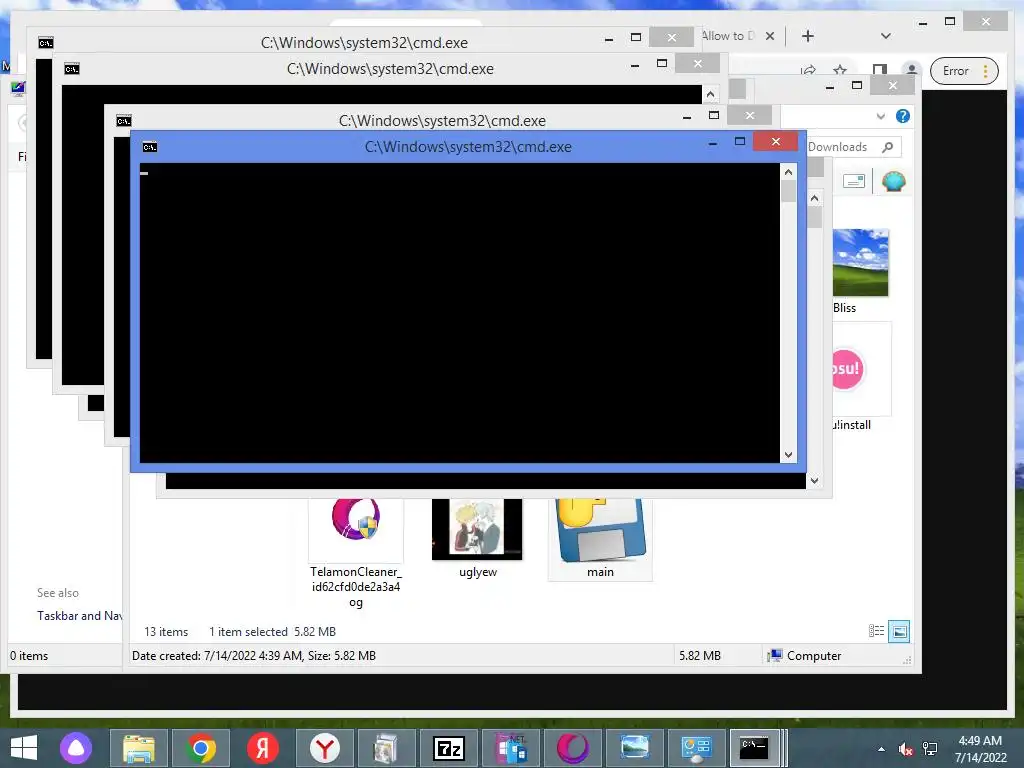The width and height of the screenshot is (1024, 768).
Task: Select the TelamonCleaner installer file
Action: click(x=356, y=554)
